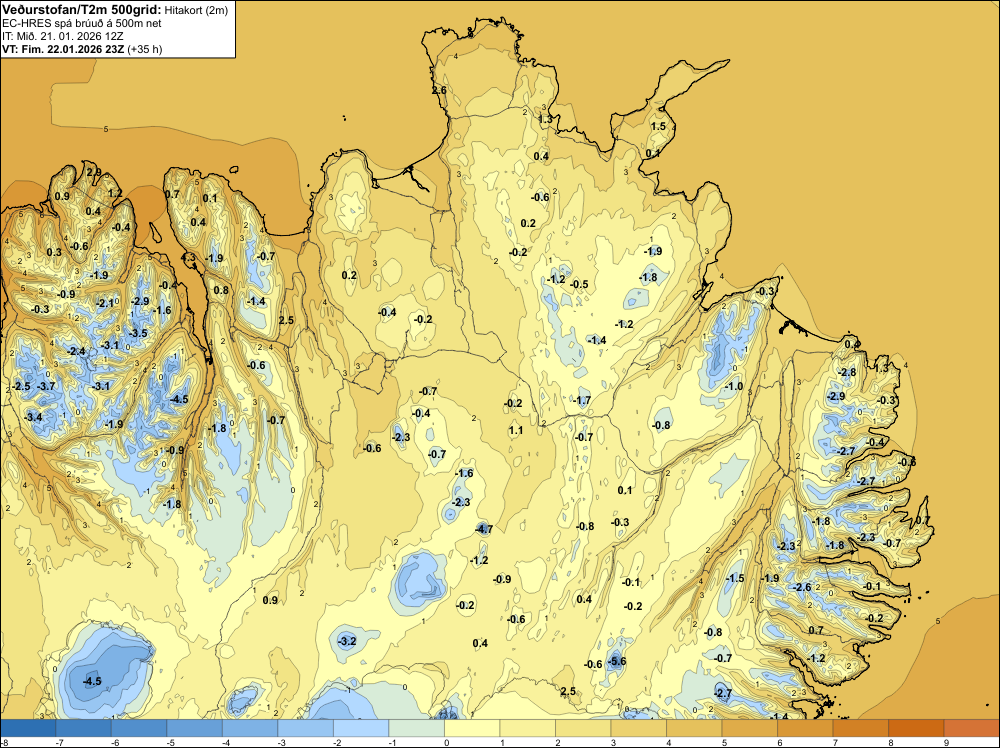Click the "-2.4" temperature value
1000x748 pixels.
pyautogui.click(x=76, y=351)
